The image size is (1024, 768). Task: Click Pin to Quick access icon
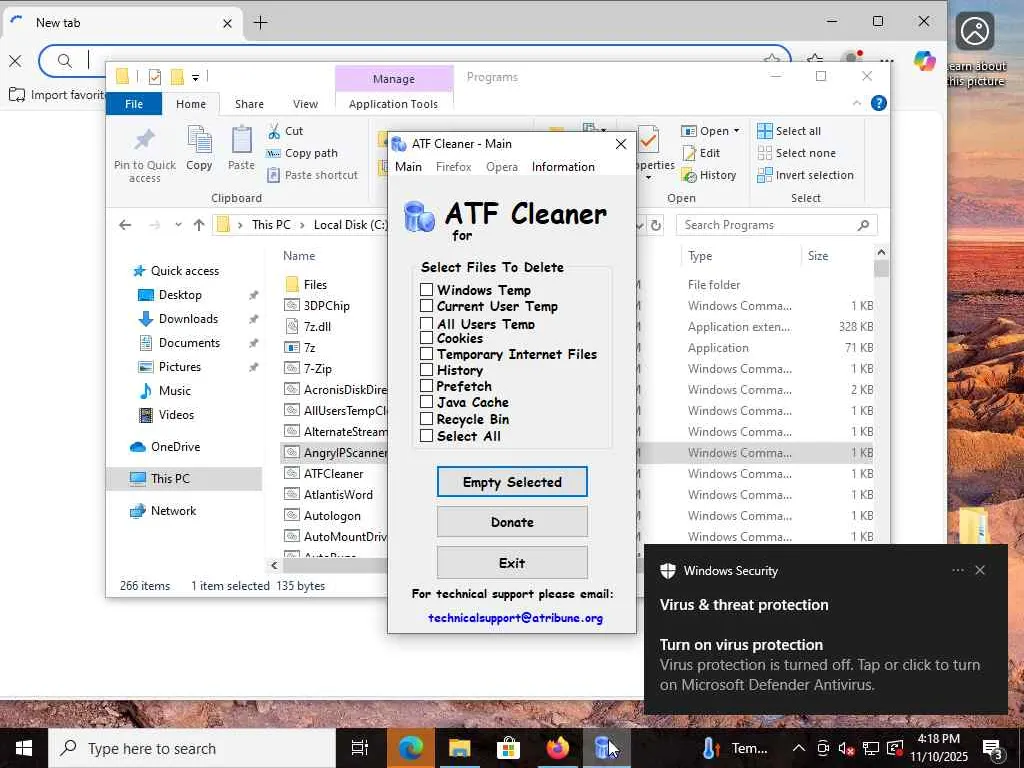[x=144, y=139]
